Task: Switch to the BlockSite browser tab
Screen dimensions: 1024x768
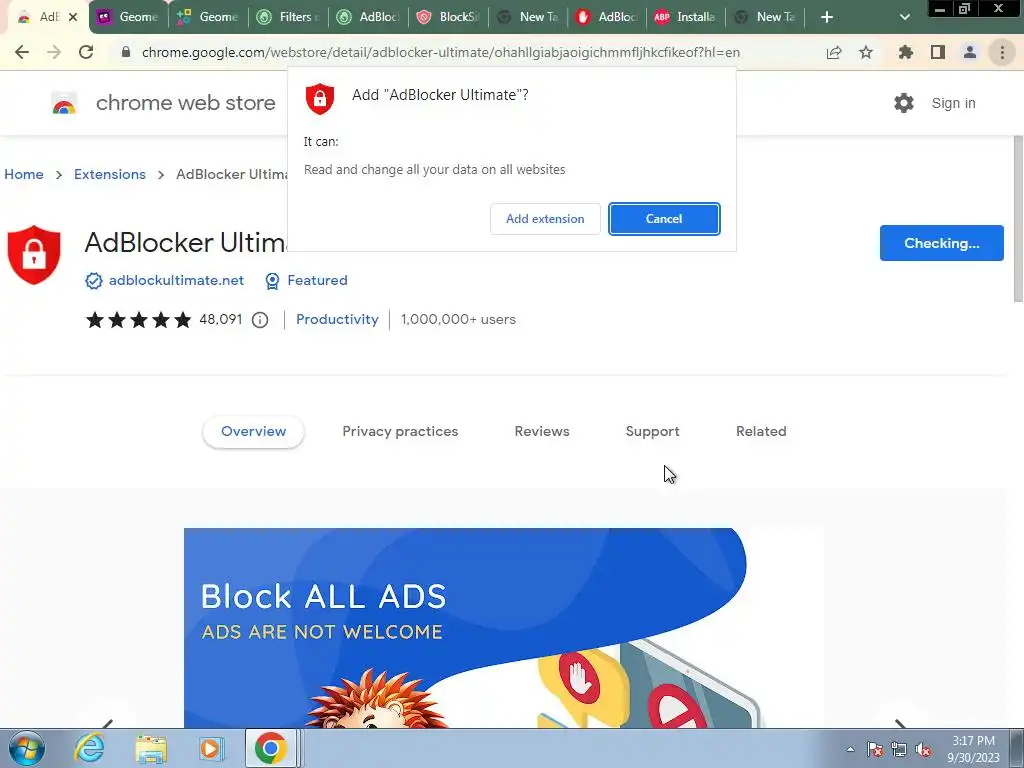Action: pos(449,17)
